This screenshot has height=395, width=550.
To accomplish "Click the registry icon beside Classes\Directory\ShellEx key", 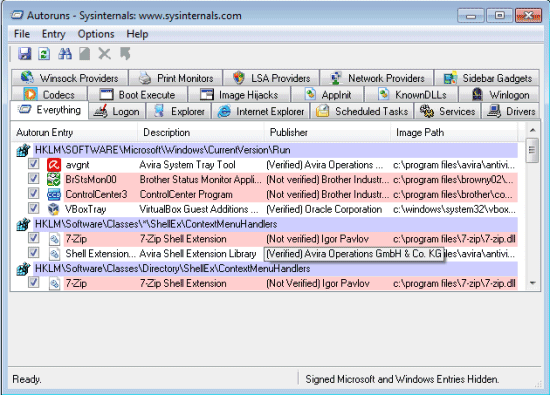I will pos(24,269).
